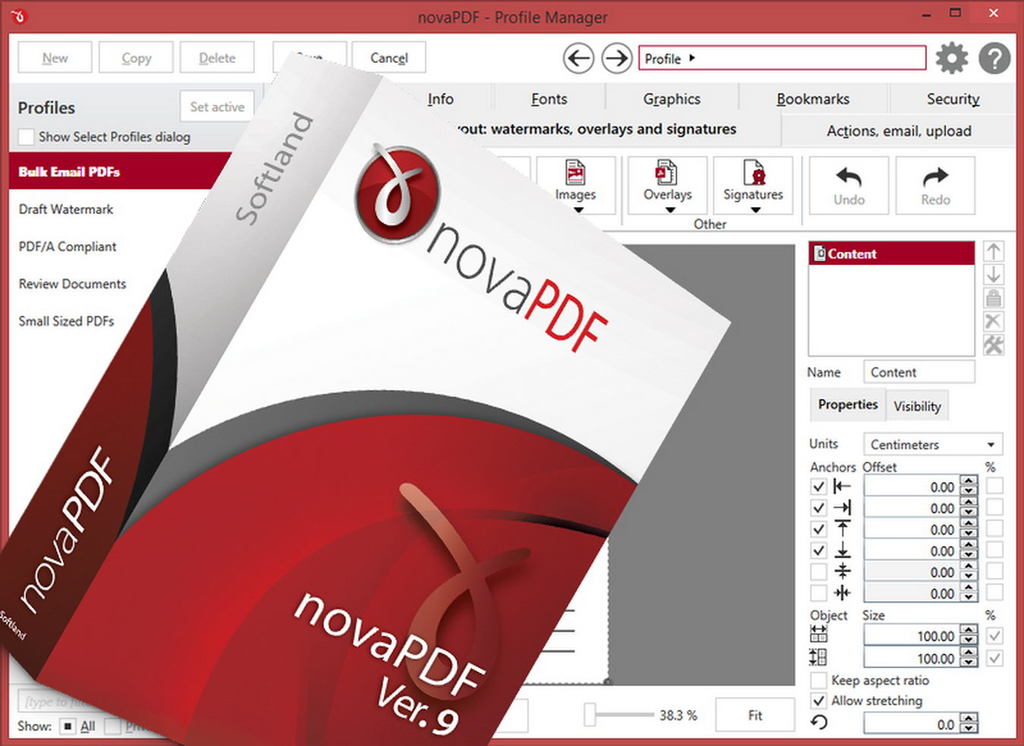The height and width of the screenshot is (746, 1024).
Task: Open the Fonts tab
Action: (x=549, y=99)
